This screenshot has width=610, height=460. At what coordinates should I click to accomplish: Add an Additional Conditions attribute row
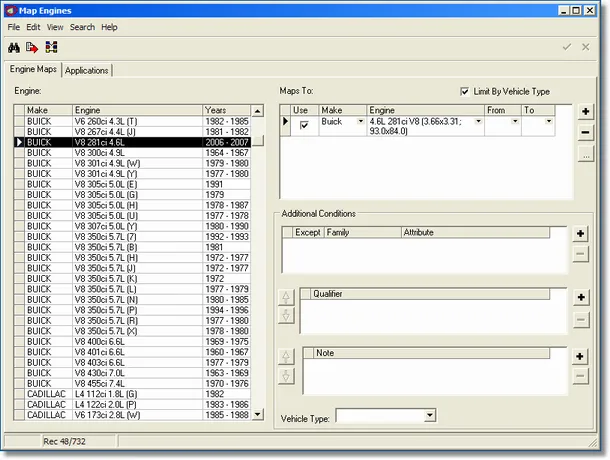(x=580, y=234)
